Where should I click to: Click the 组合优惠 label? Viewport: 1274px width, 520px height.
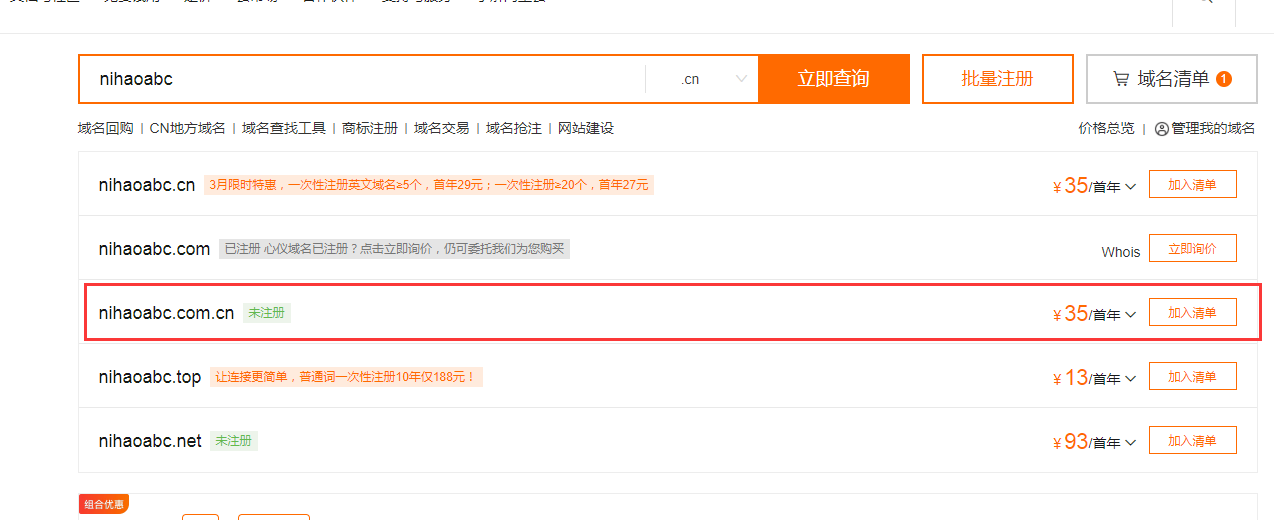coord(104,504)
